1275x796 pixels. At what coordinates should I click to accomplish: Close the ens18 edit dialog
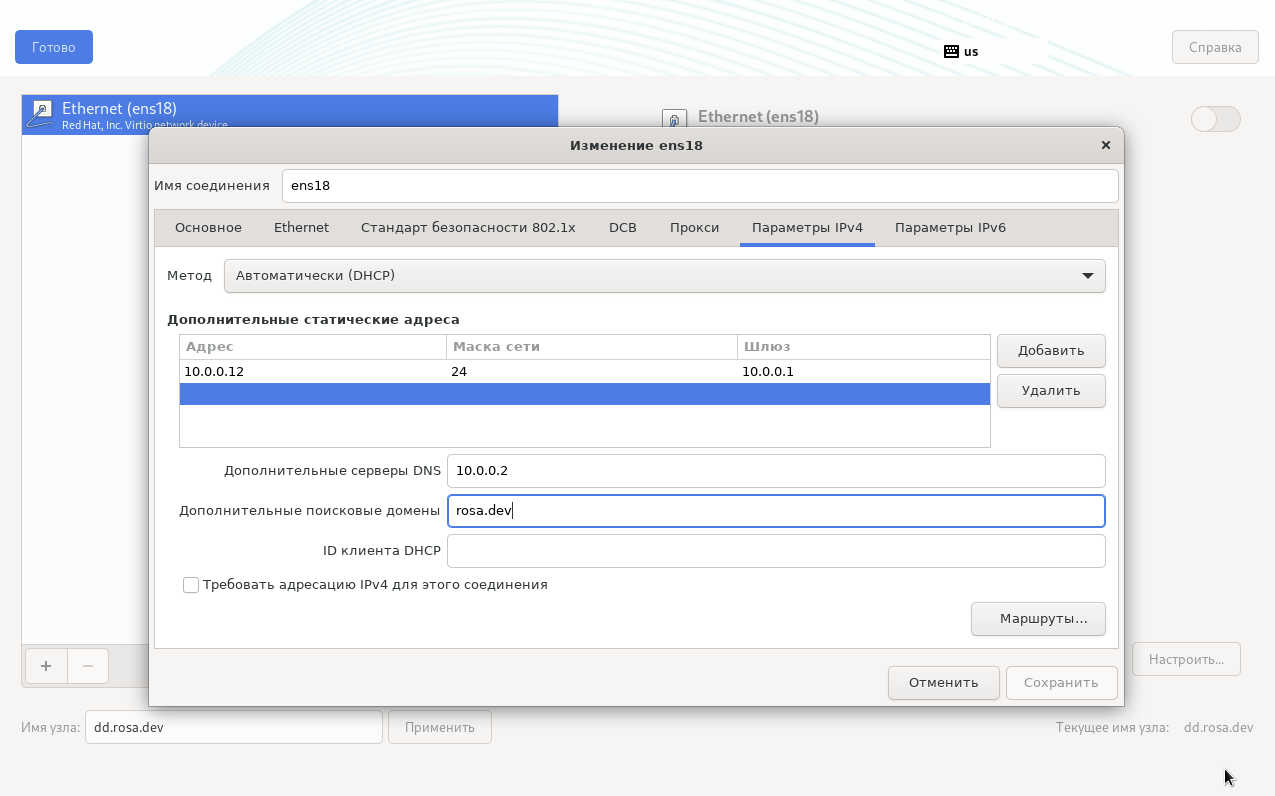(x=1105, y=145)
